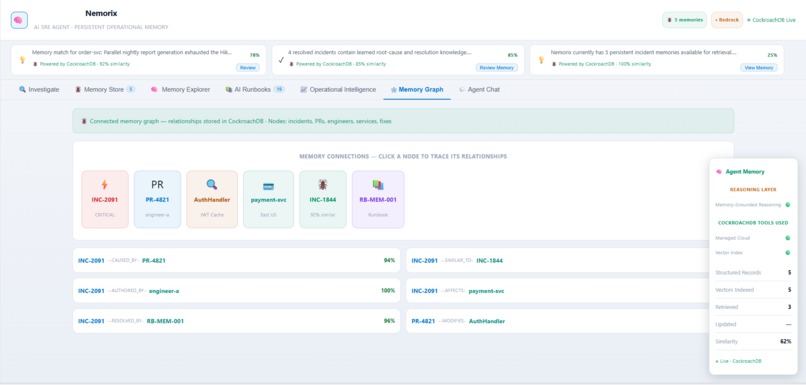This screenshot has height=385, width=806.
Task: Click the AI Runbooks count badge 19
Action: pyautogui.click(x=279, y=89)
